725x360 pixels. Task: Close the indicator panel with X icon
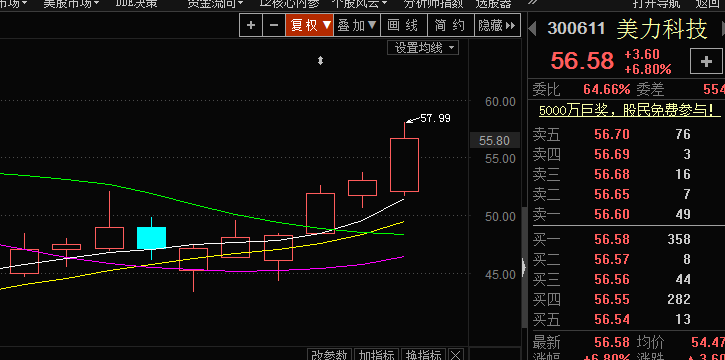(x=455, y=354)
